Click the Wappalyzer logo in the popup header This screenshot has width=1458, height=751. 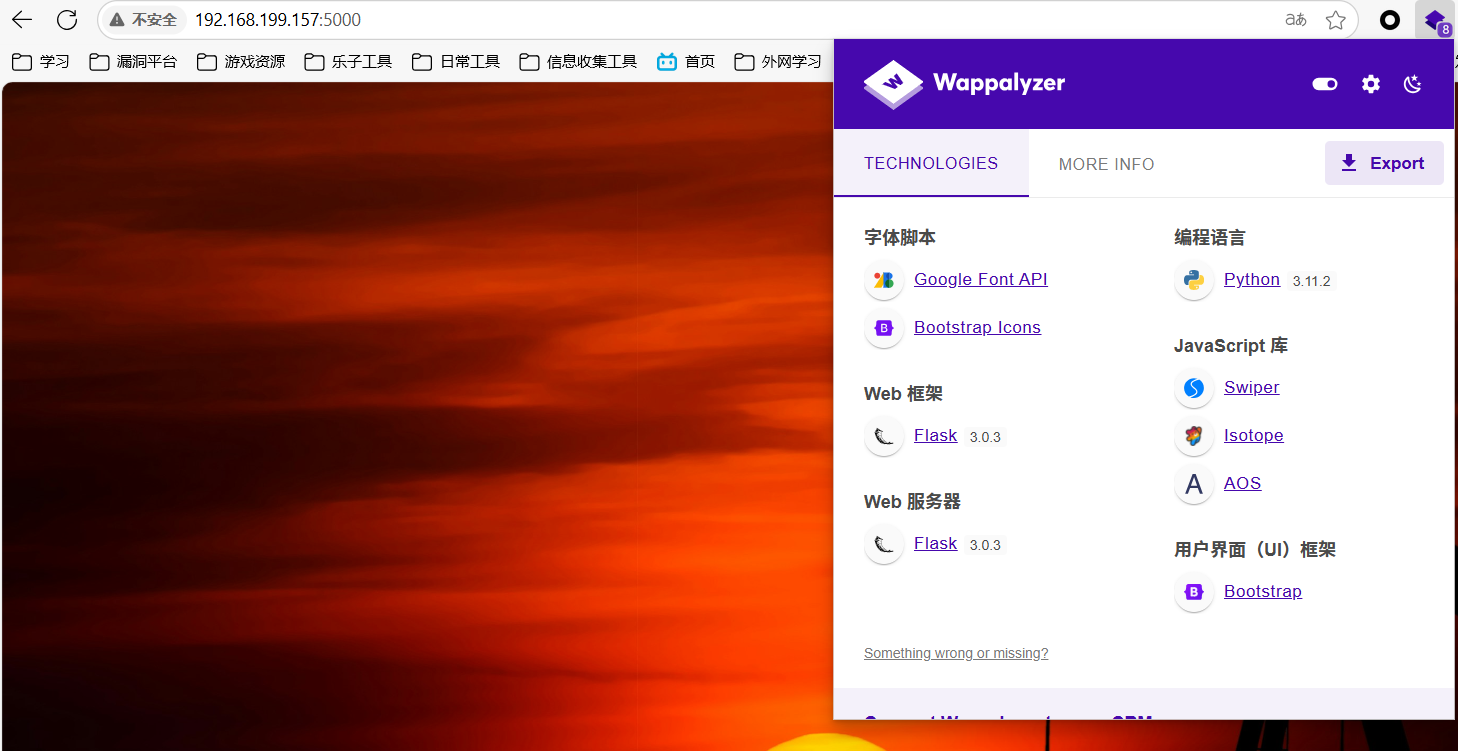click(x=965, y=84)
